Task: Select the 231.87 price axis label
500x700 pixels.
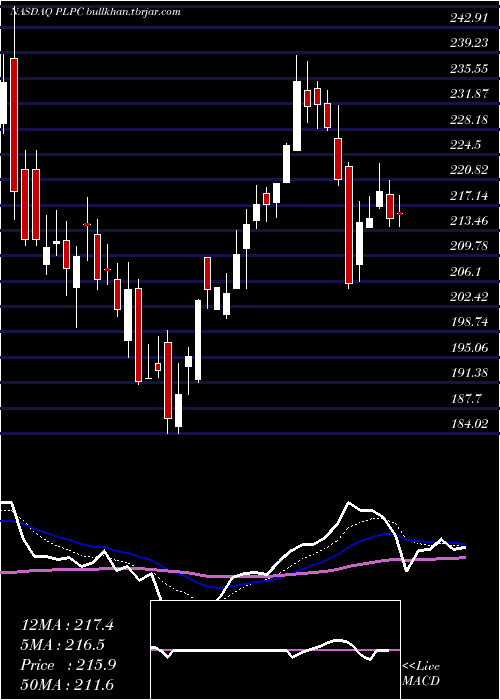Action: (469, 94)
